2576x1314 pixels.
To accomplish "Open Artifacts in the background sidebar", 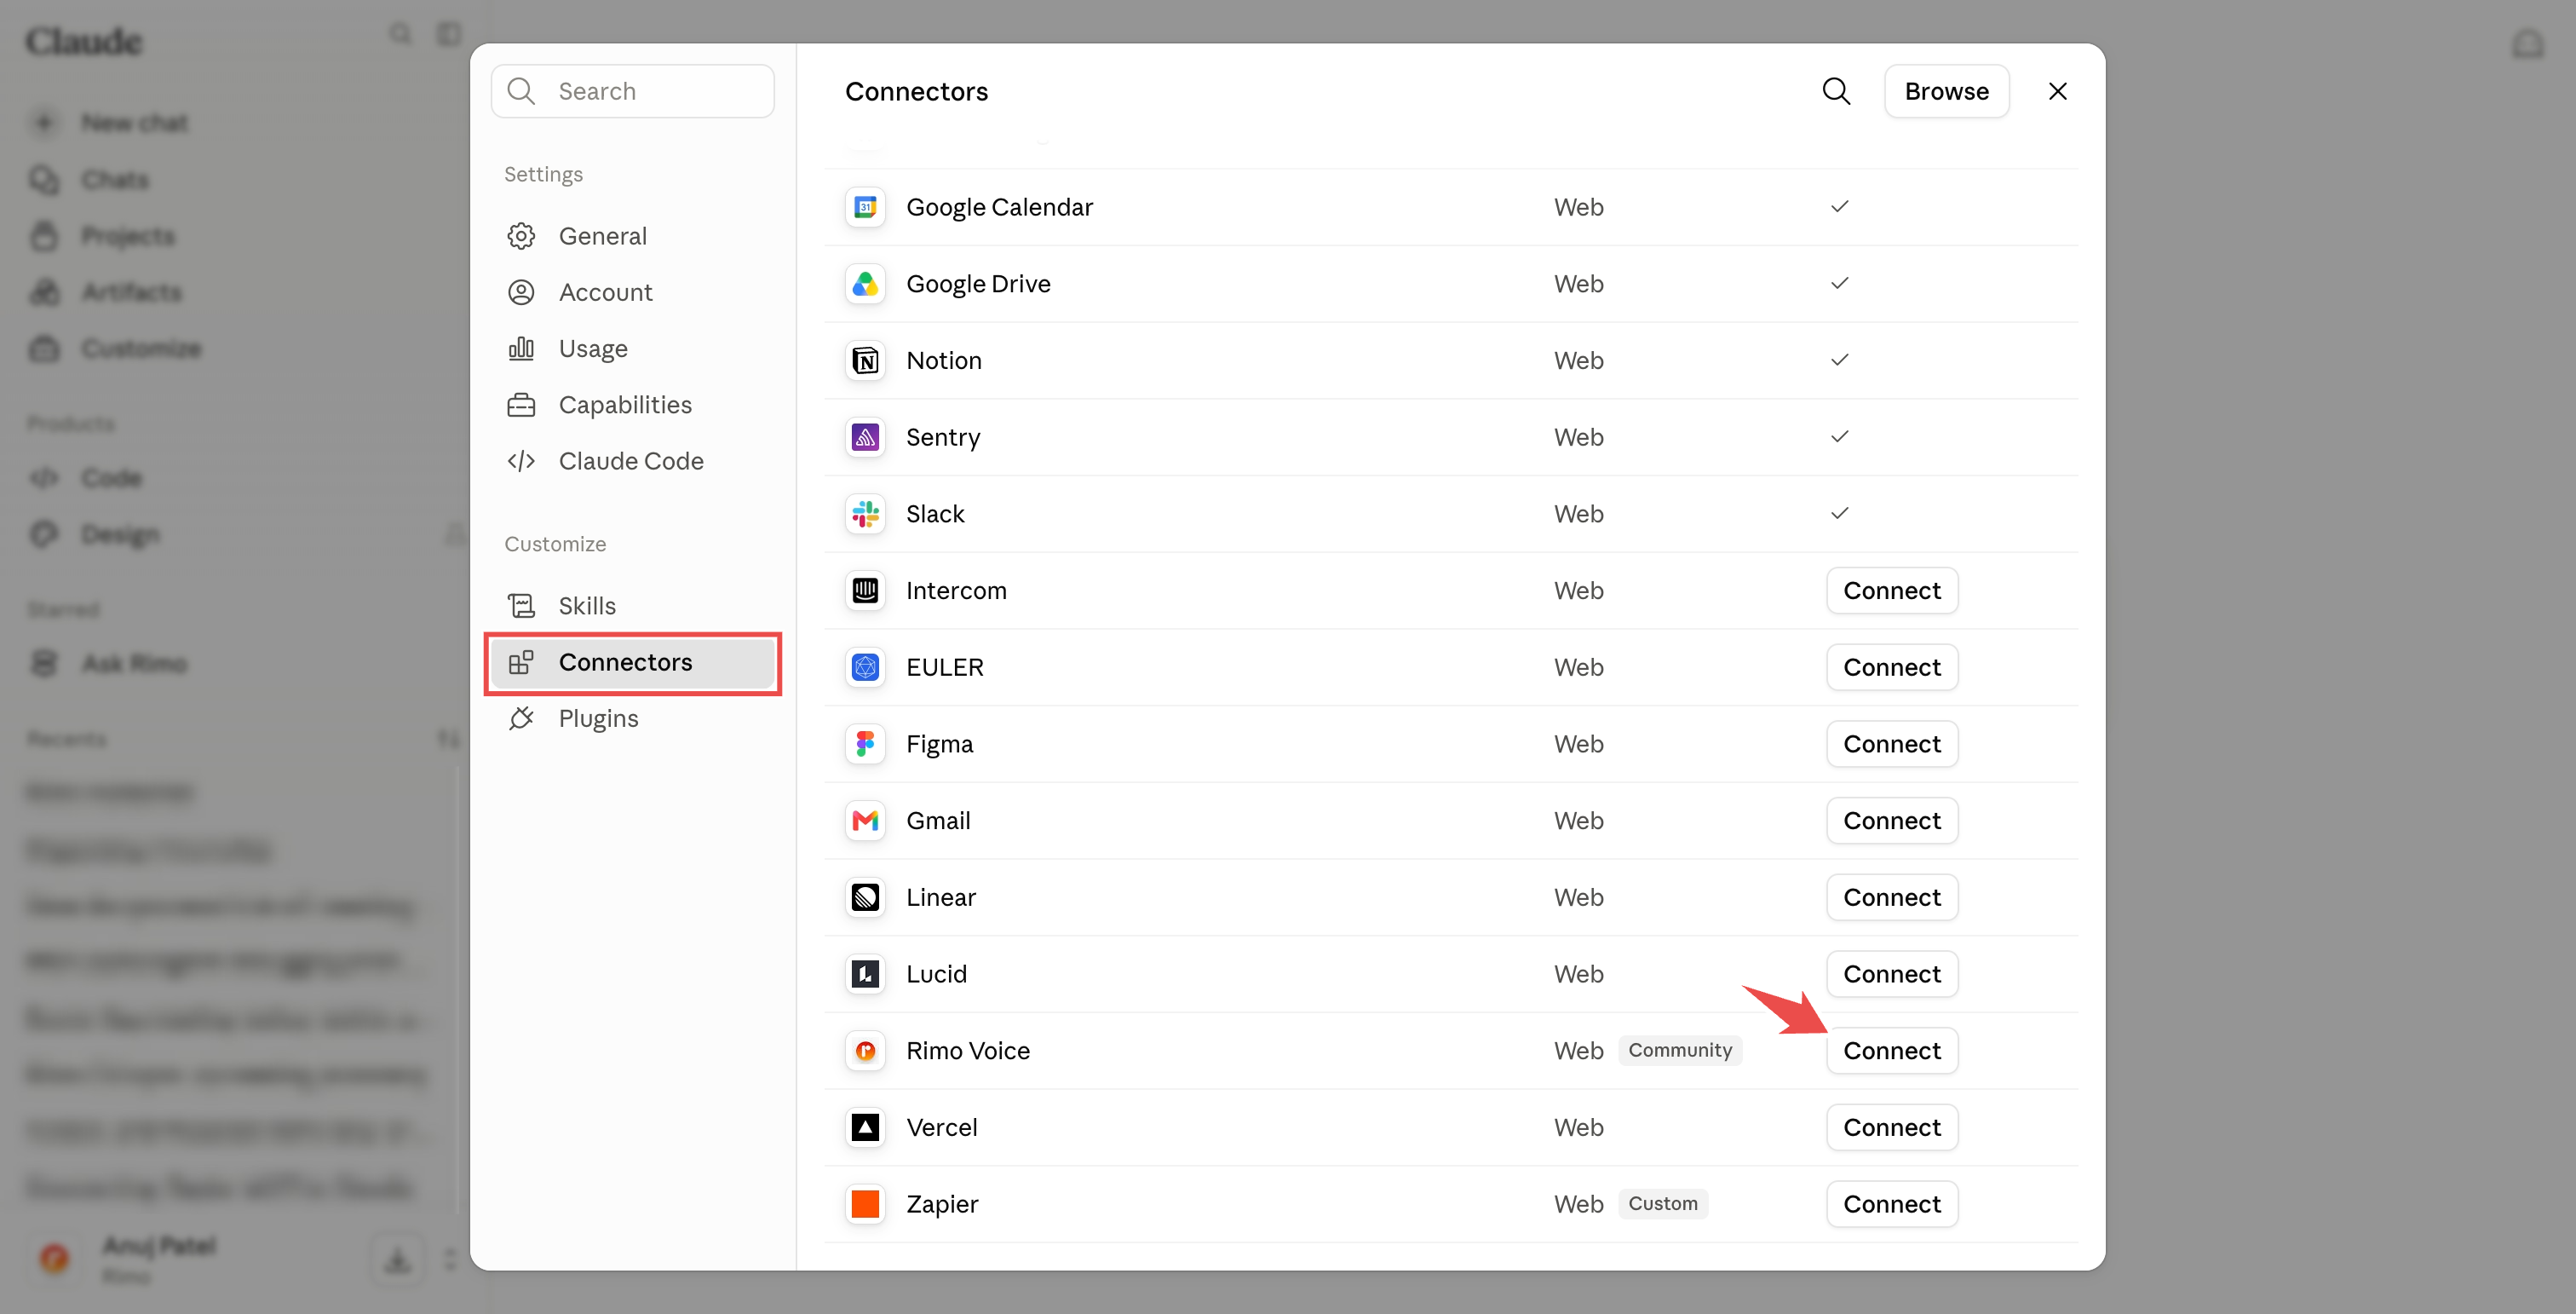I will 106,292.
